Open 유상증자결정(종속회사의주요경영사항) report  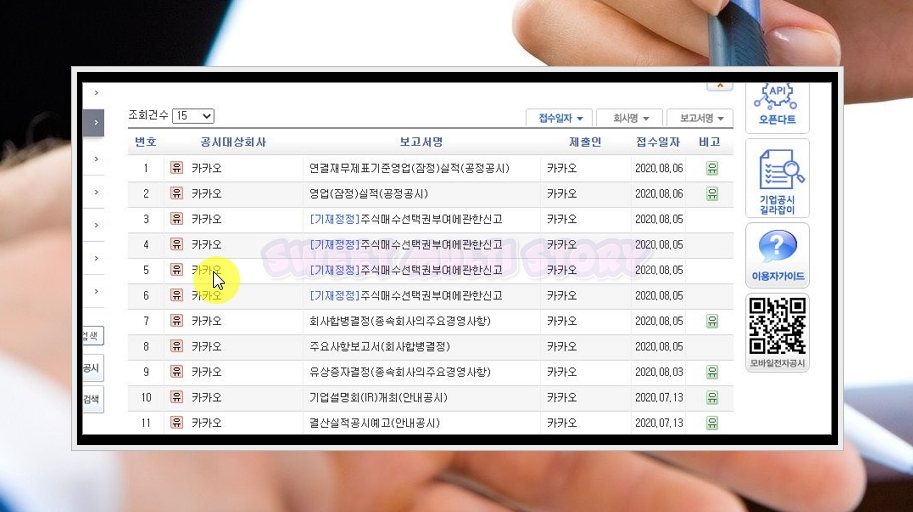tap(400, 372)
